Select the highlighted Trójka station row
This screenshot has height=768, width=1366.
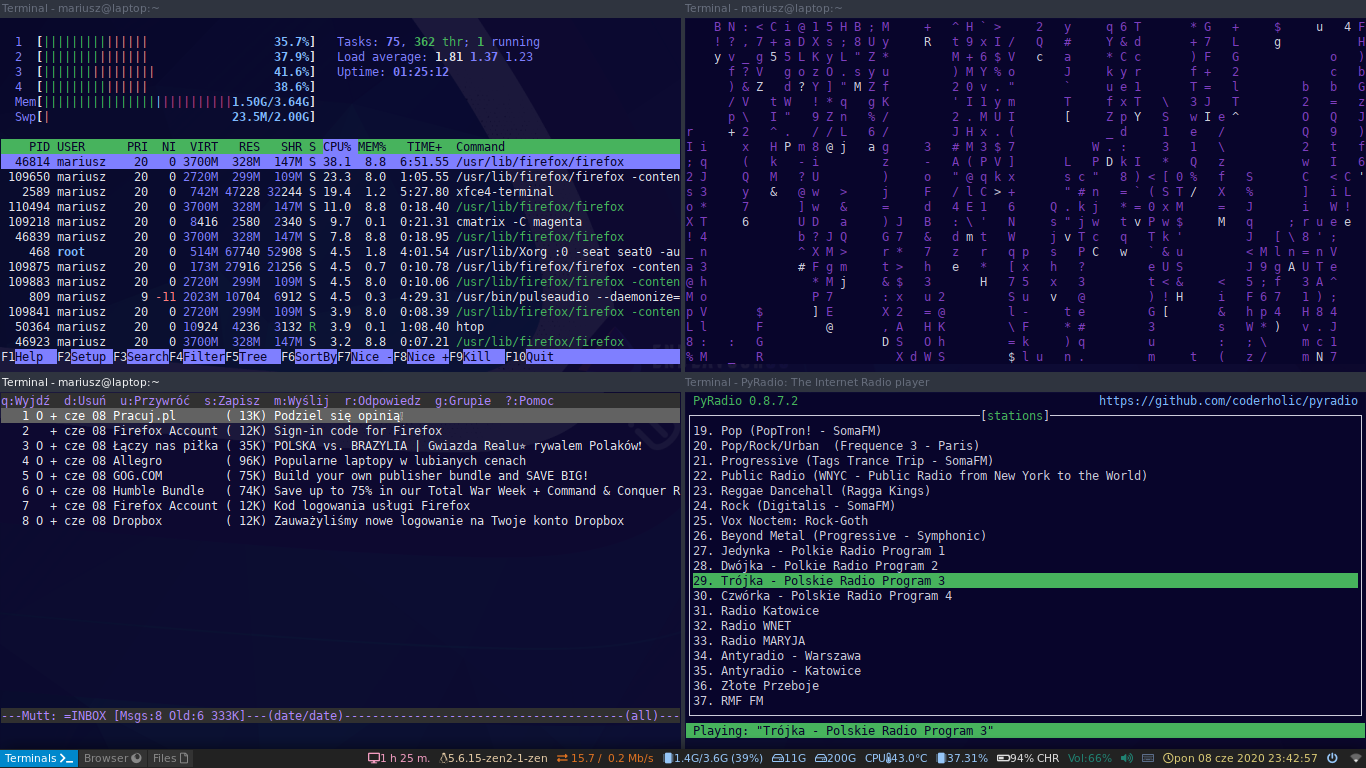coord(1025,581)
